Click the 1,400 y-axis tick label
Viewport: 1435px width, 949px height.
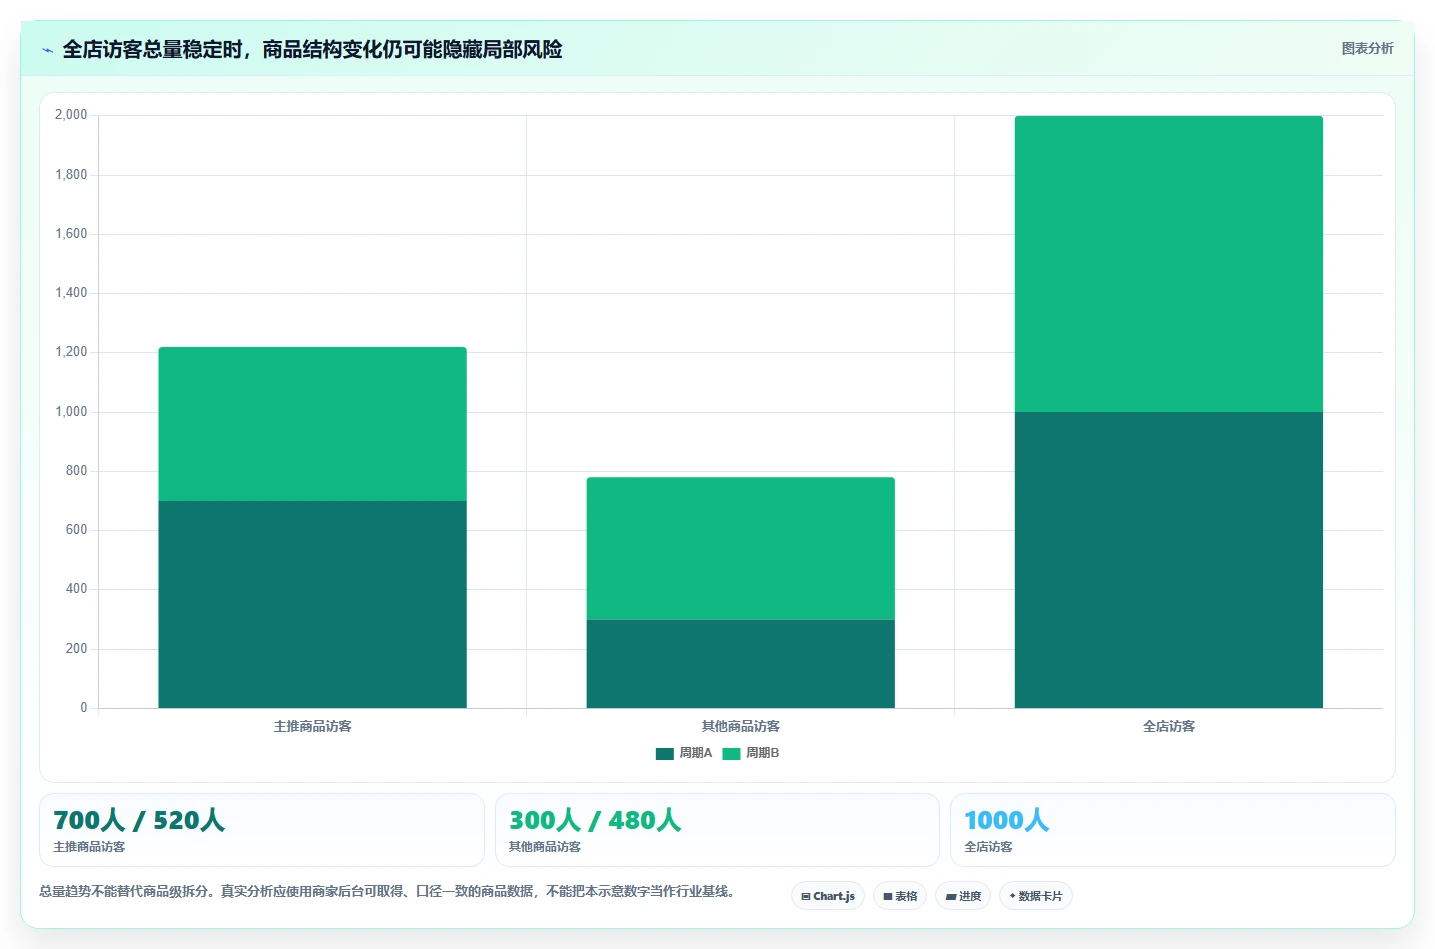(x=71, y=293)
